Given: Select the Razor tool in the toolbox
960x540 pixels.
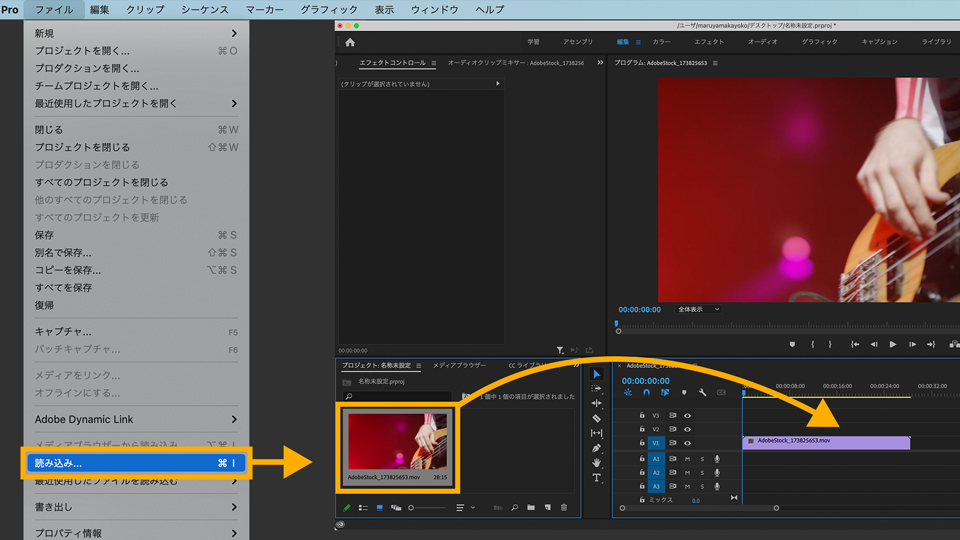Looking at the screenshot, I should pyautogui.click(x=597, y=418).
